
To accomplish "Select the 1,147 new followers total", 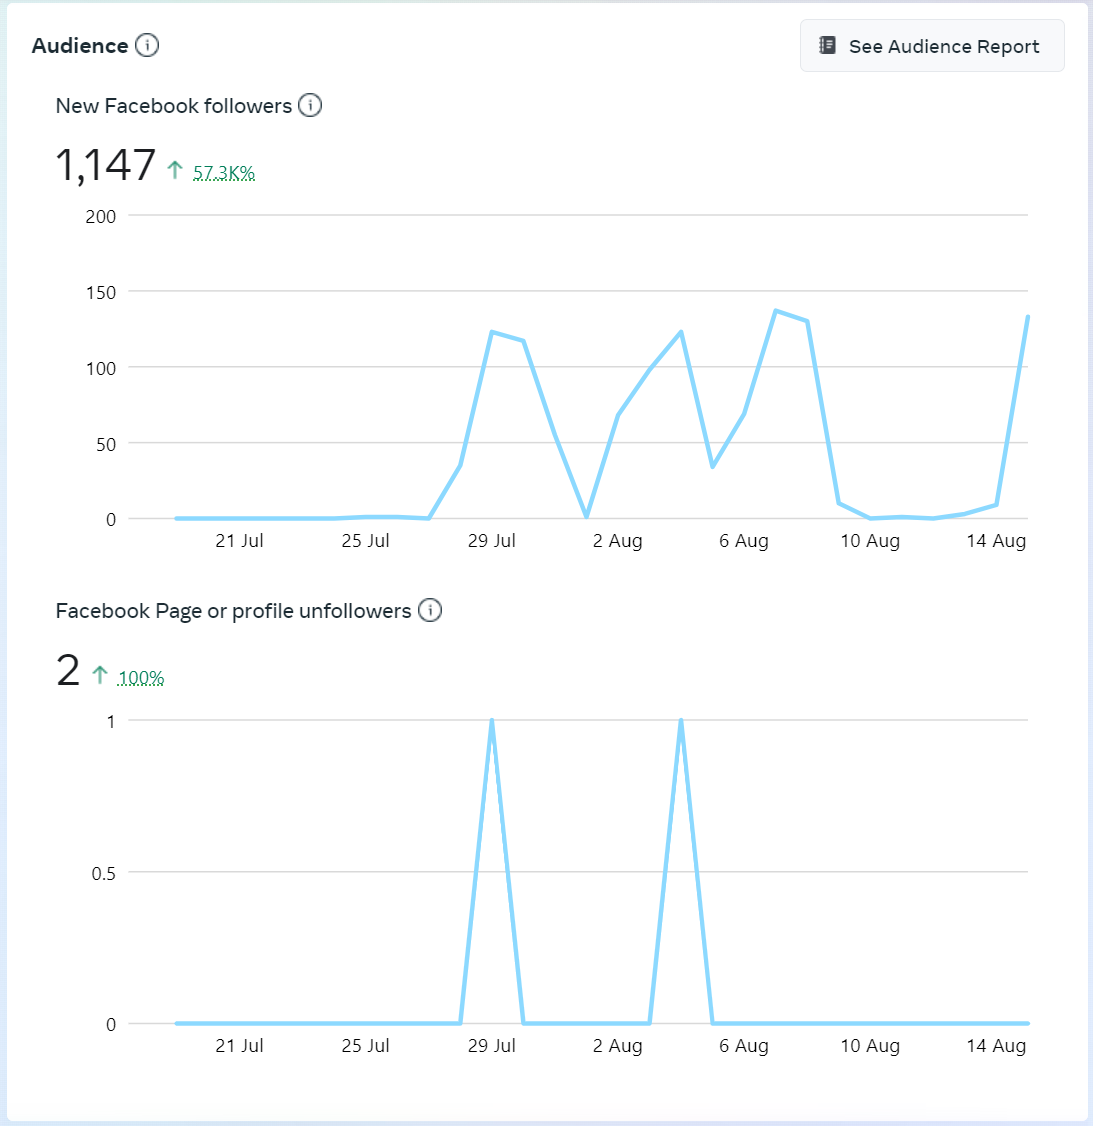I will [105, 165].
